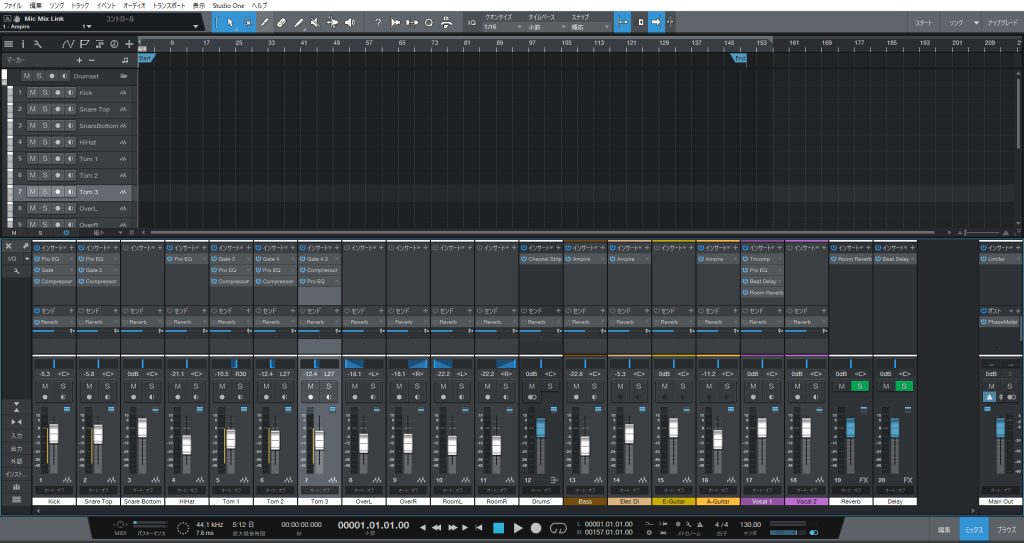The width and height of the screenshot is (1024, 543).
Task: Click the End marker on the timeline
Action: 740,58
